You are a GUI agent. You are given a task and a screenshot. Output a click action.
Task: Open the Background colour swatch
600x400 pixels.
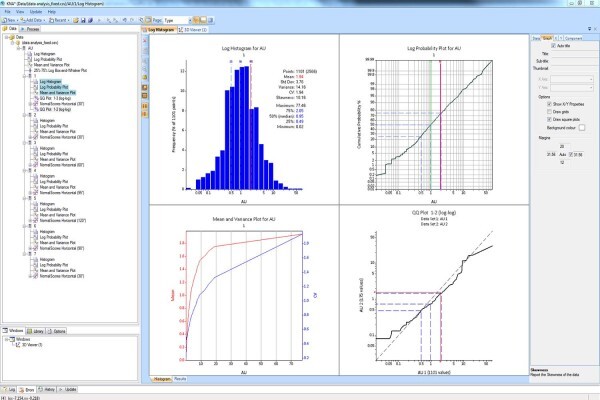click(582, 128)
